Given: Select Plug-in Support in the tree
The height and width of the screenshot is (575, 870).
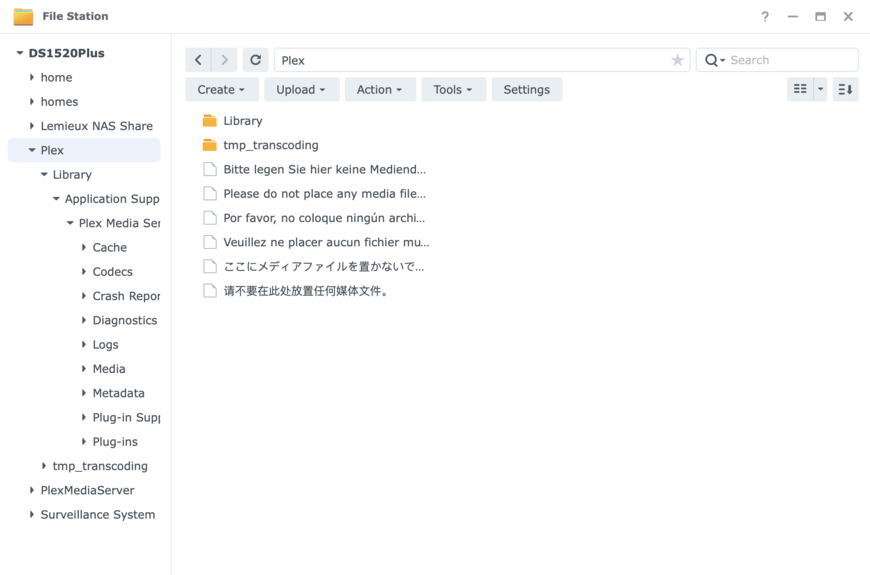Looking at the screenshot, I should pyautogui.click(x=126, y=417).
